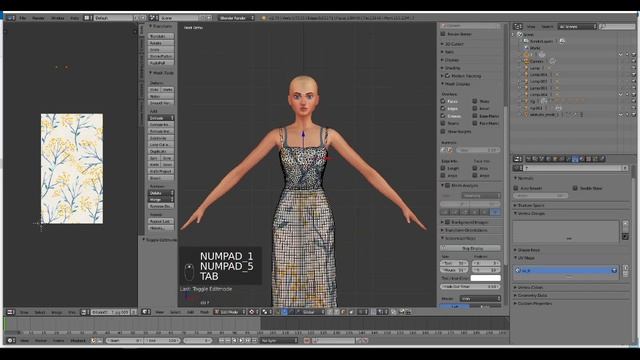Open the Default screen layout selector
This screenshot has width=640, height=360.
click(113, 18)
